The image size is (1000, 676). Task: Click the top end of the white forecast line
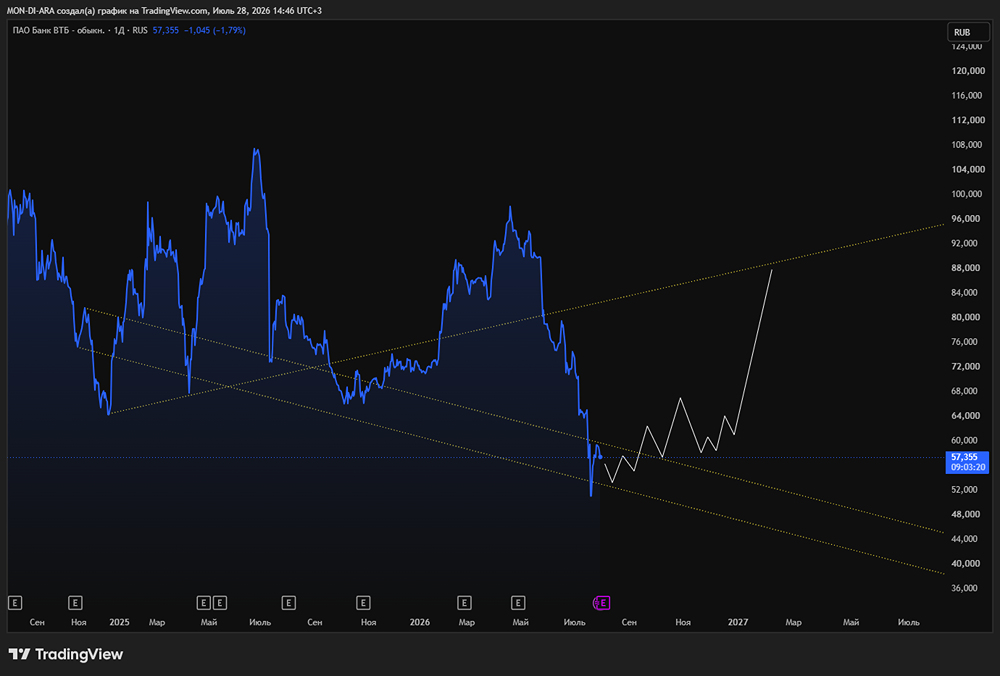pyautogui.click(x=772, y=270)
